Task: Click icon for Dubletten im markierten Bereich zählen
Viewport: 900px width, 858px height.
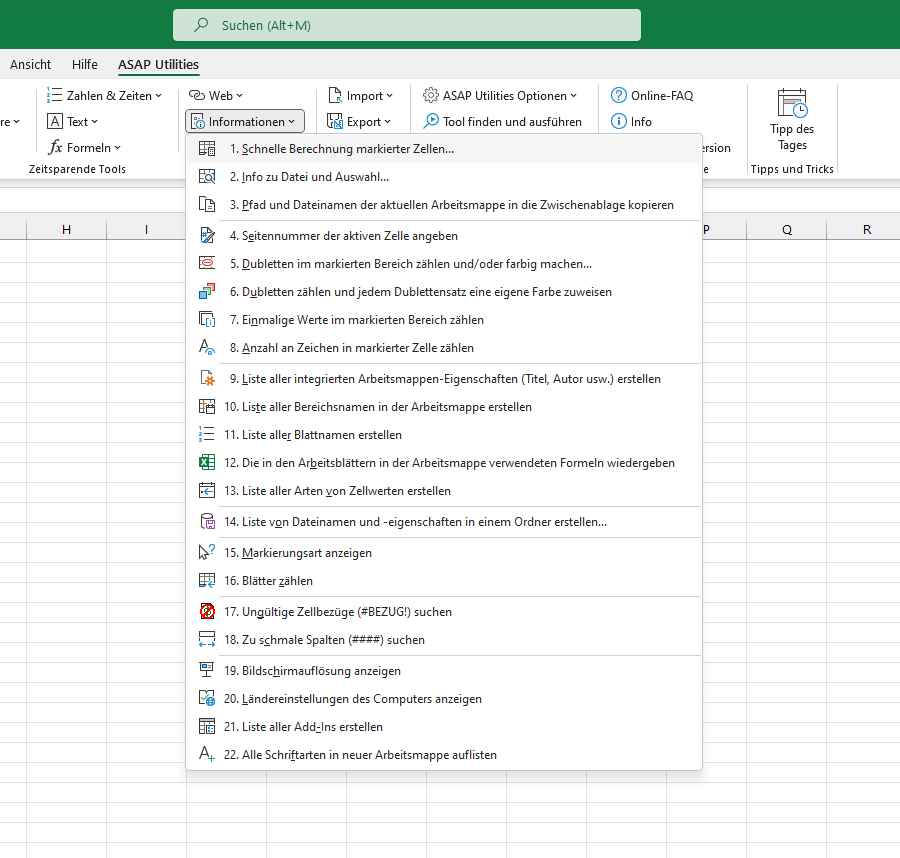Action: pyautogui.click(x=207, y=263)
